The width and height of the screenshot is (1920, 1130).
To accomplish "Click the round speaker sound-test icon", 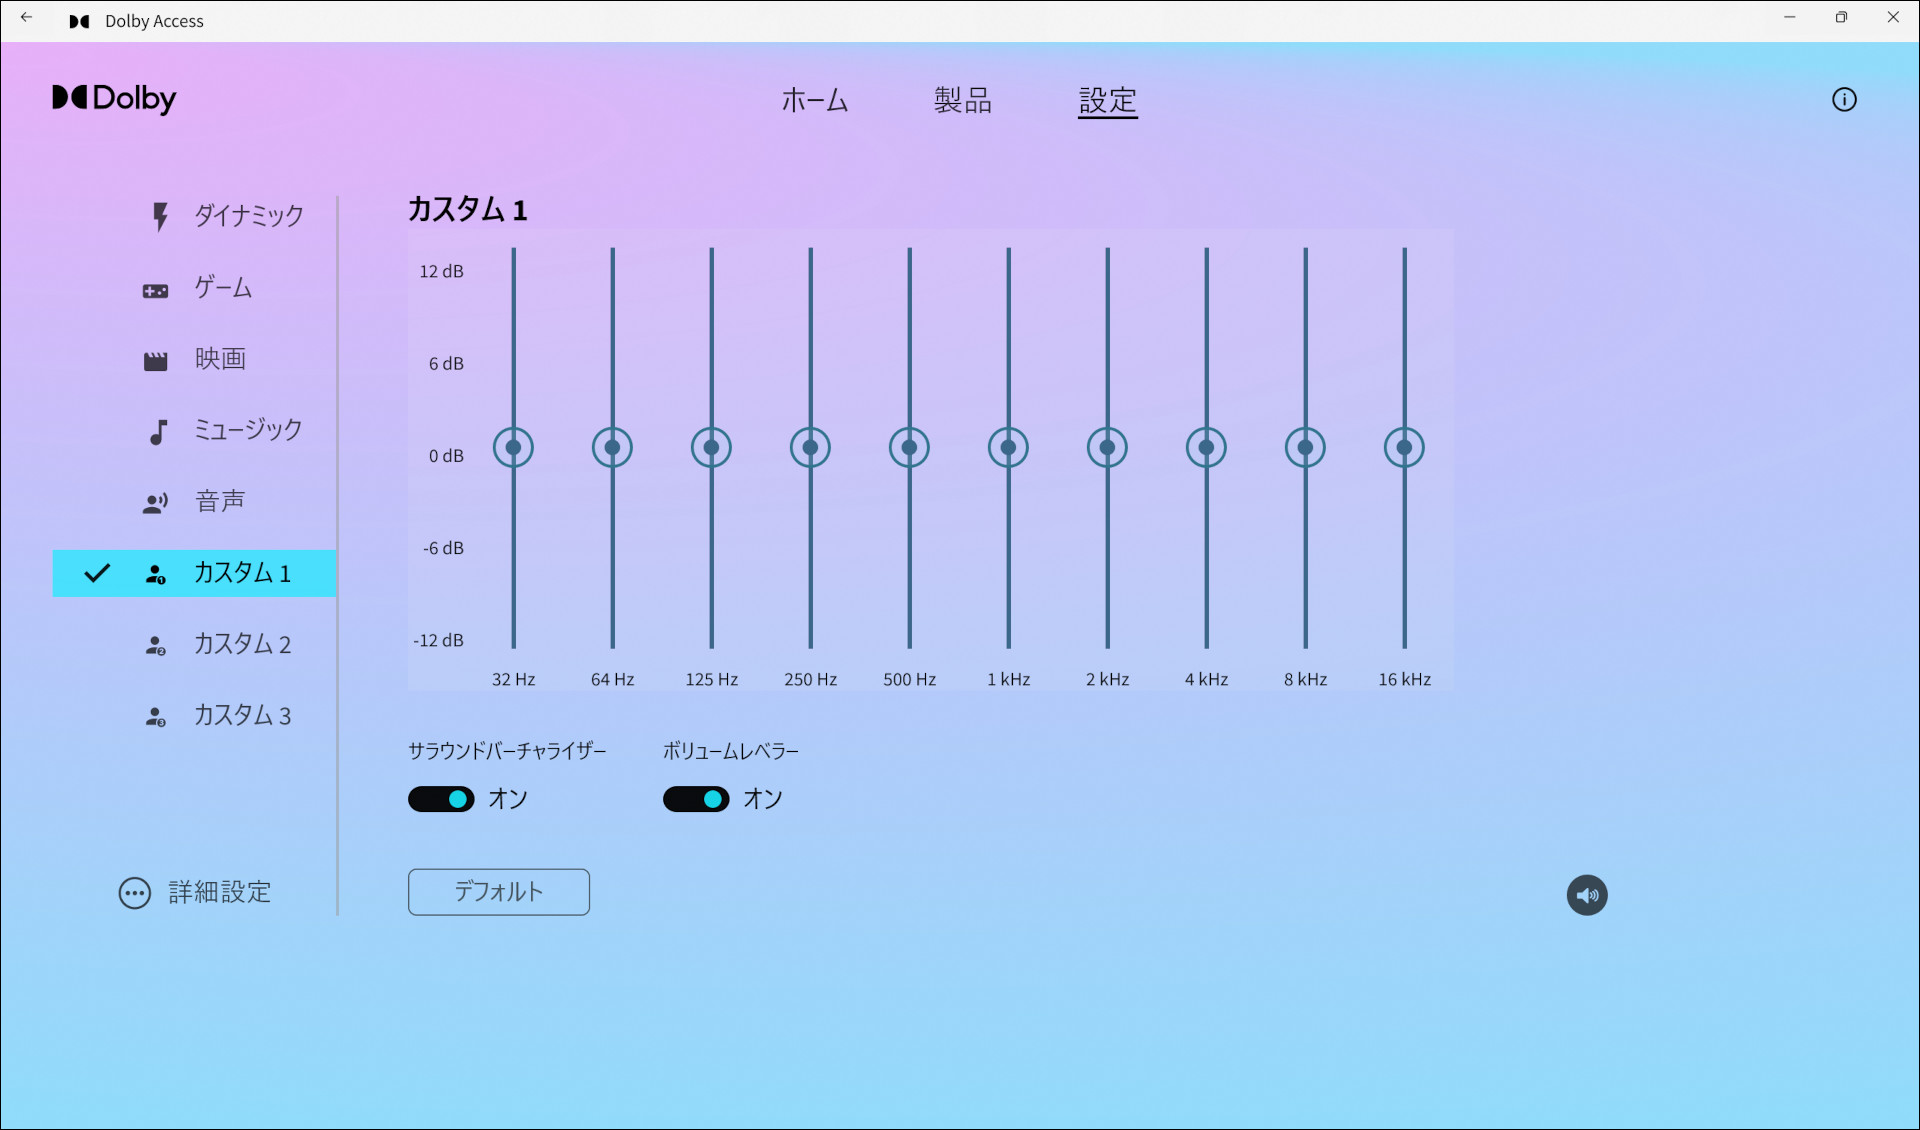I will point(1587,895).
